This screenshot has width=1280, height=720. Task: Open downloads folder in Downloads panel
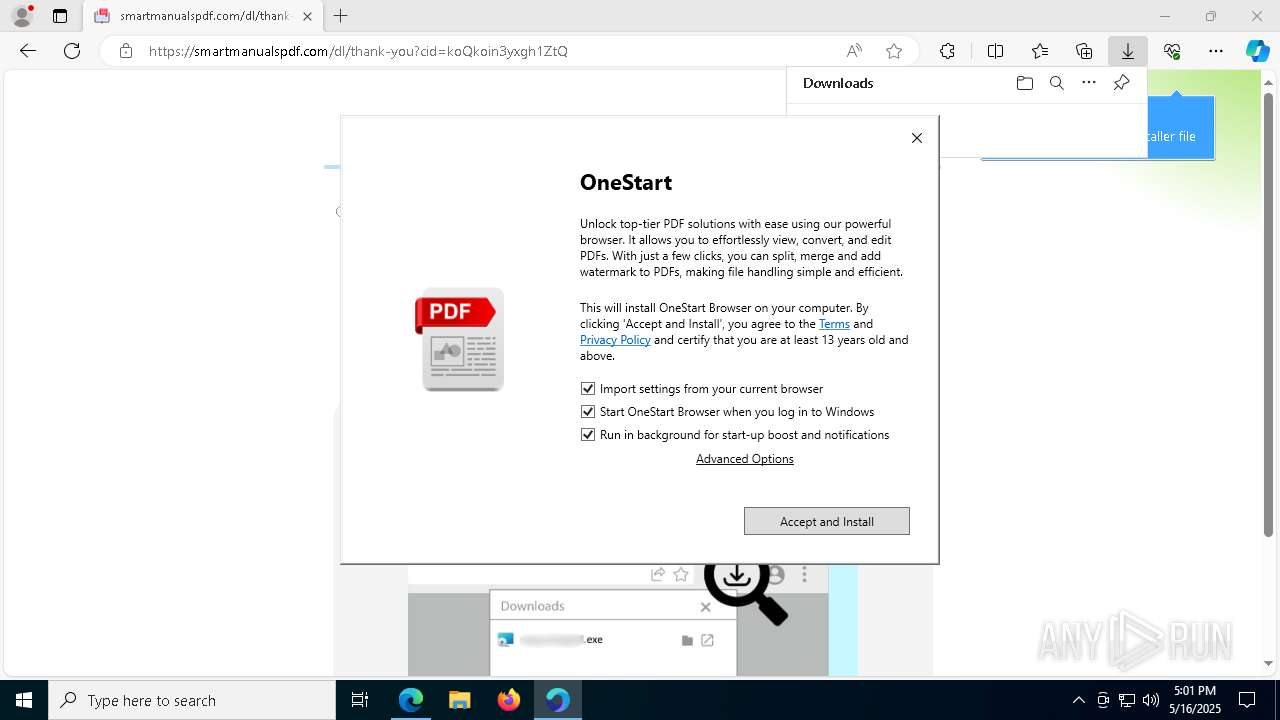coord(1024,83)
